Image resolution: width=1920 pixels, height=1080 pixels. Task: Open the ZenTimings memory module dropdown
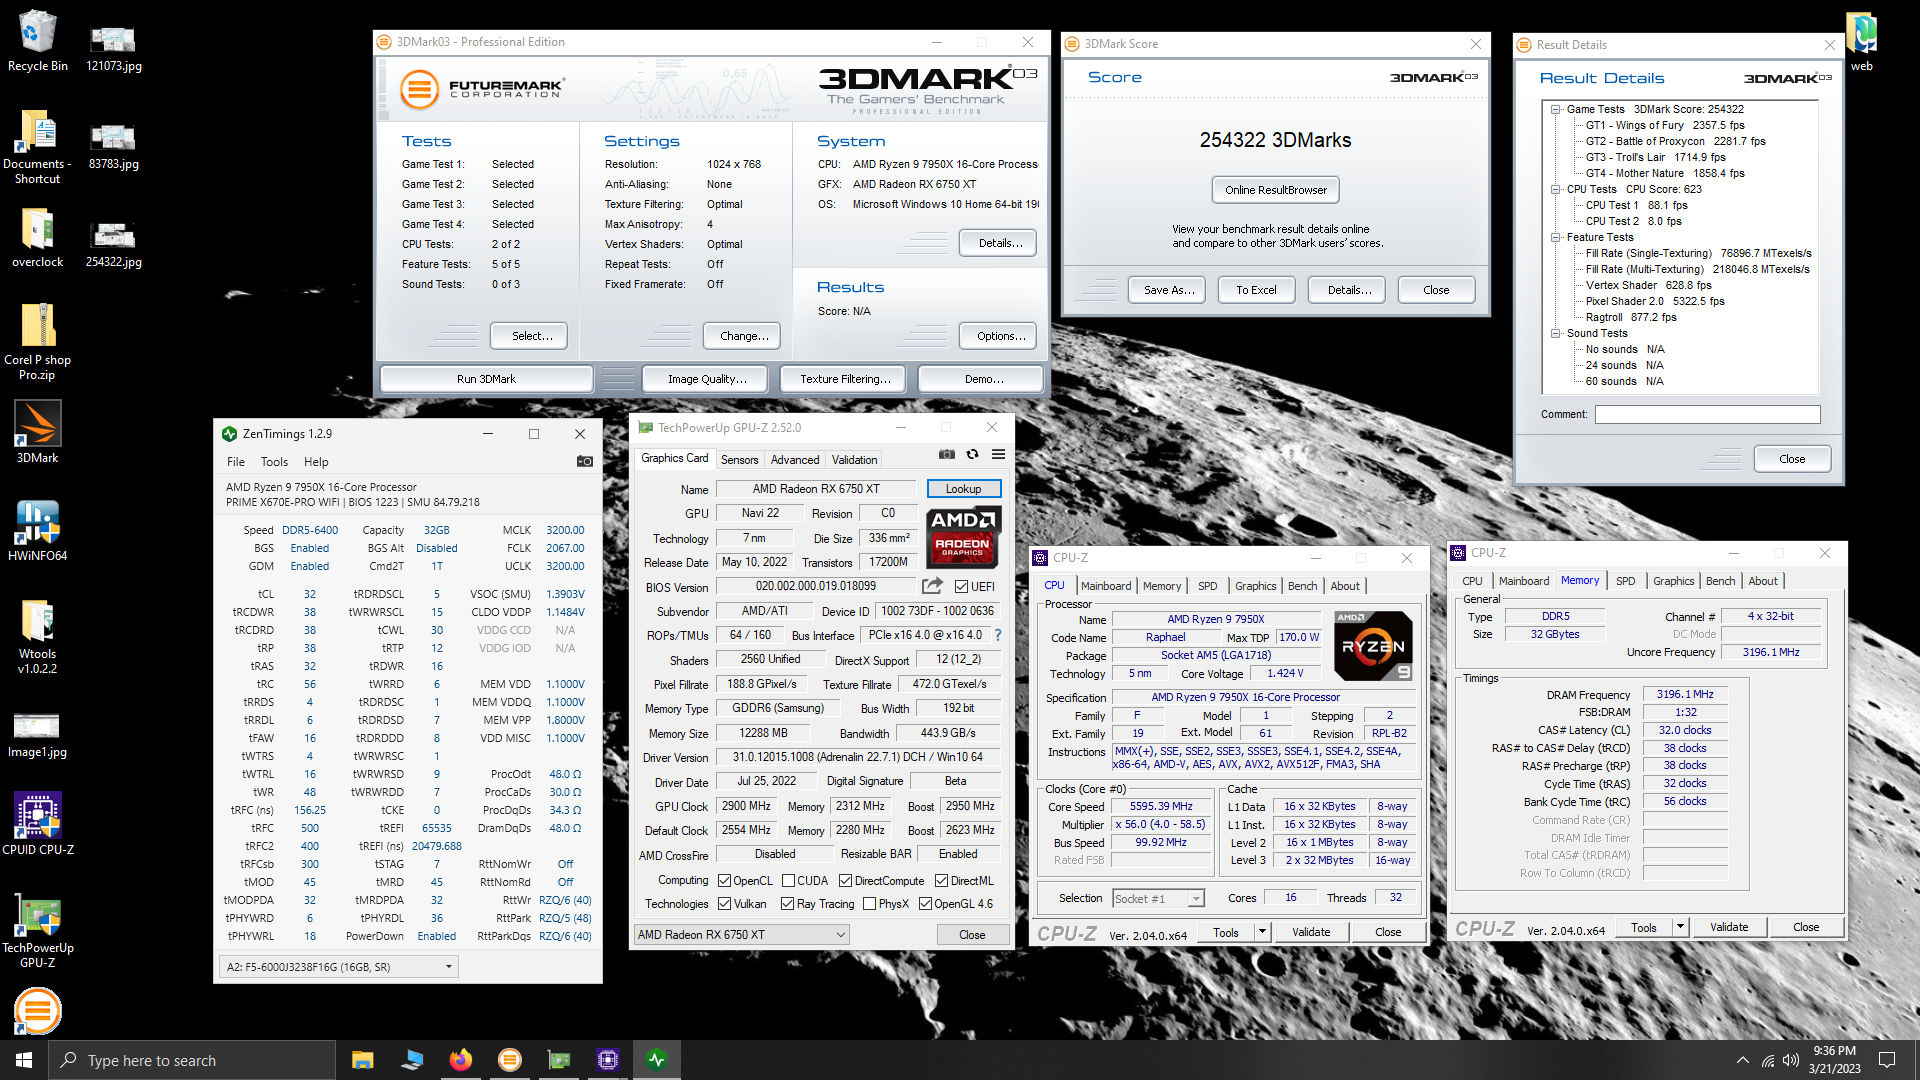point(338,967)
